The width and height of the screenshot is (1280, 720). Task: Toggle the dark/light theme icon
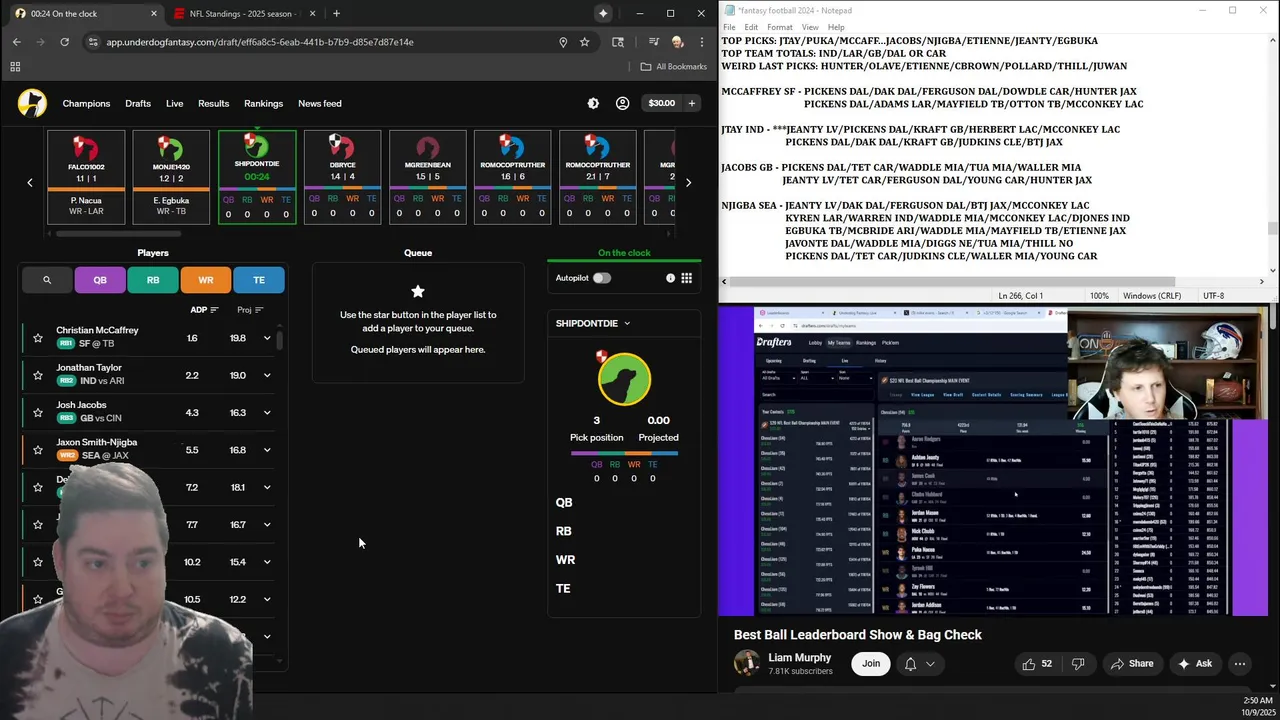(593, 103)
